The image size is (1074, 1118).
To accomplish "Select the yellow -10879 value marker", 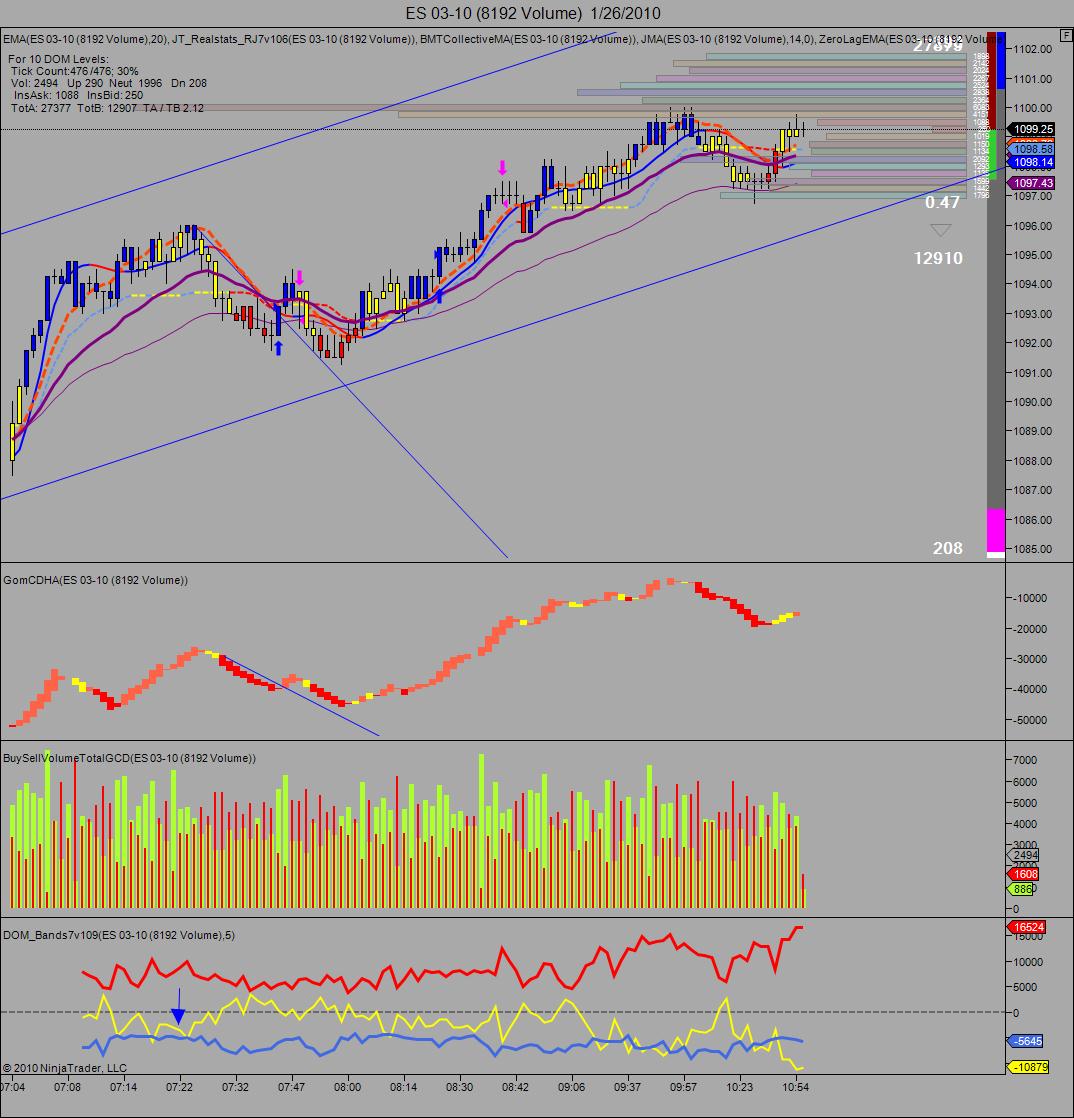I will (x=1027, y=1067).
